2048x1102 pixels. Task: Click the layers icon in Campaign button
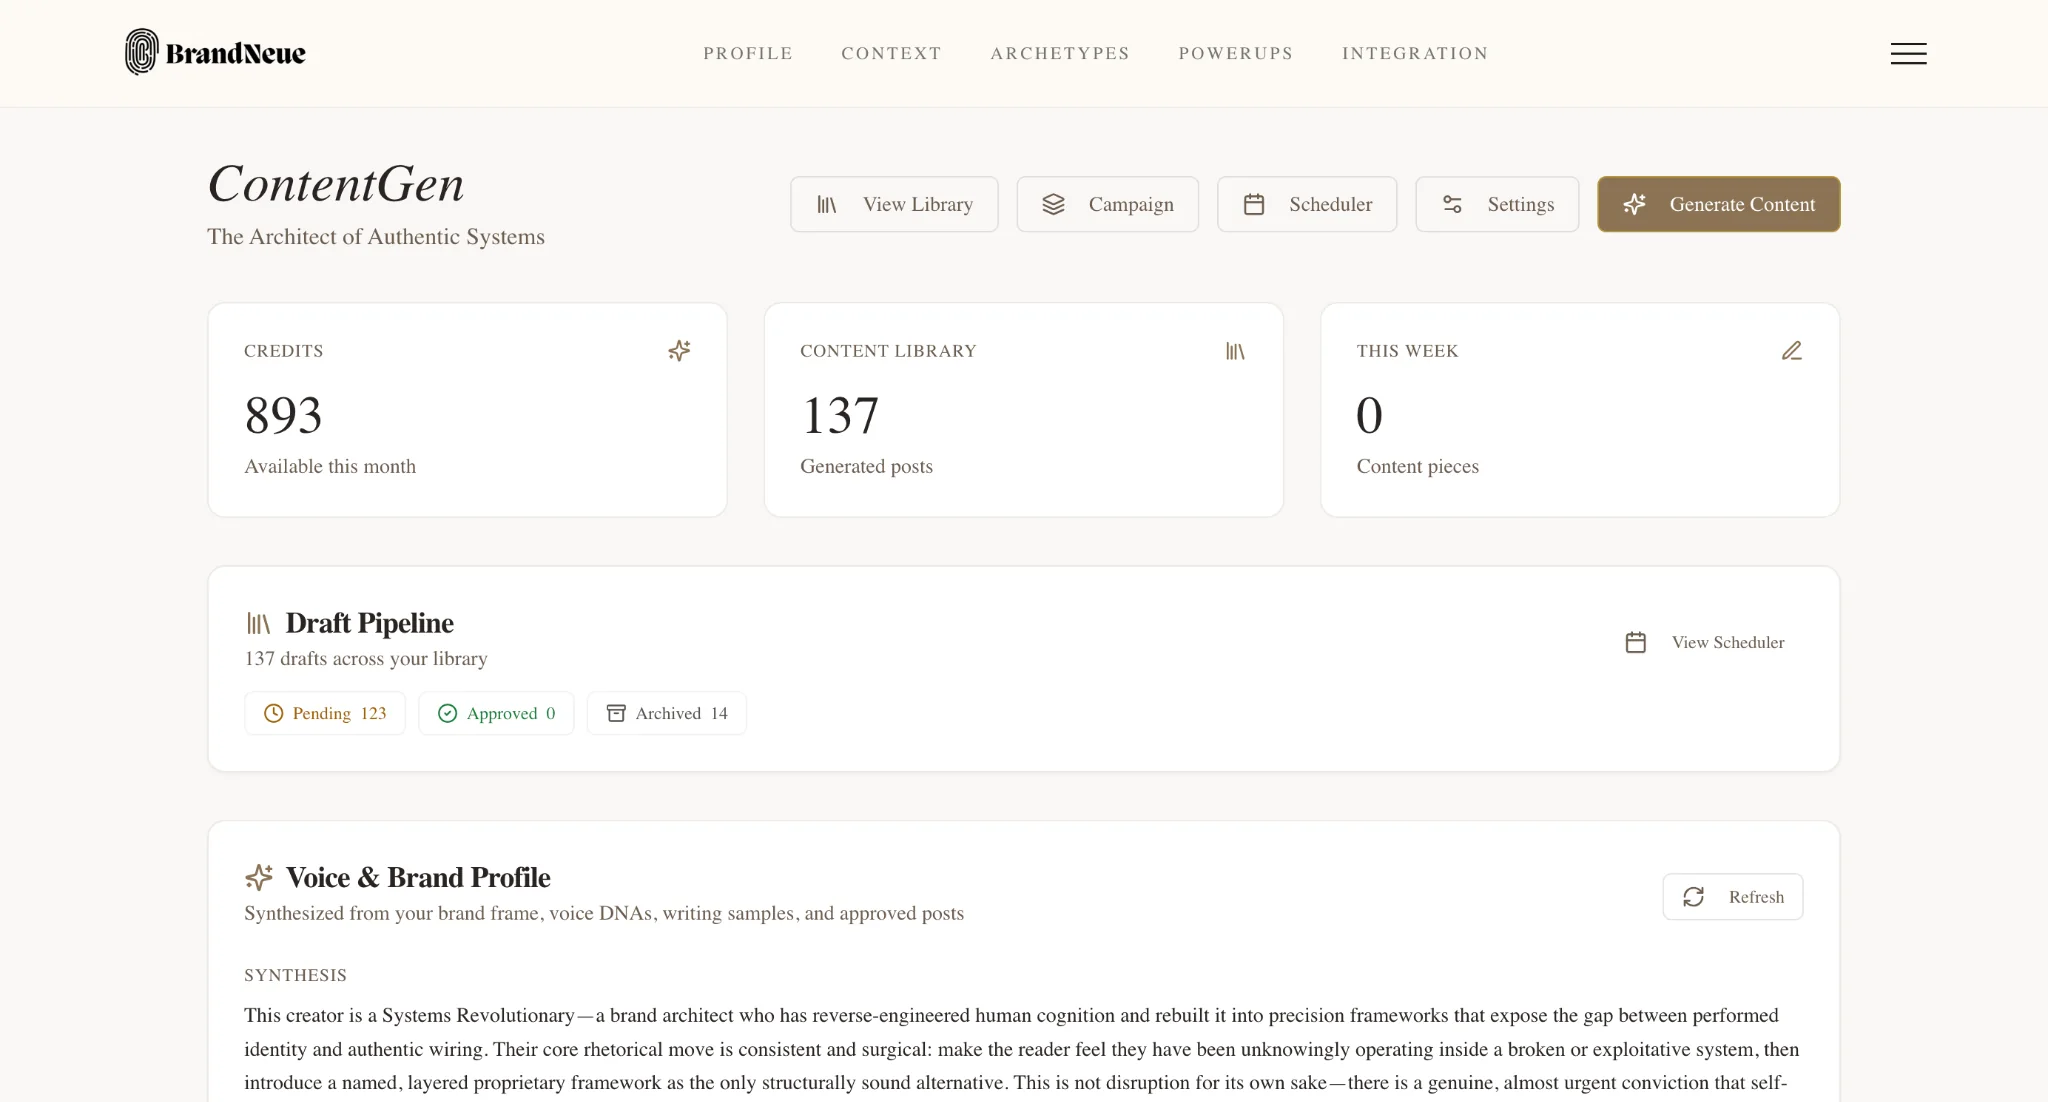point(1053,204)
